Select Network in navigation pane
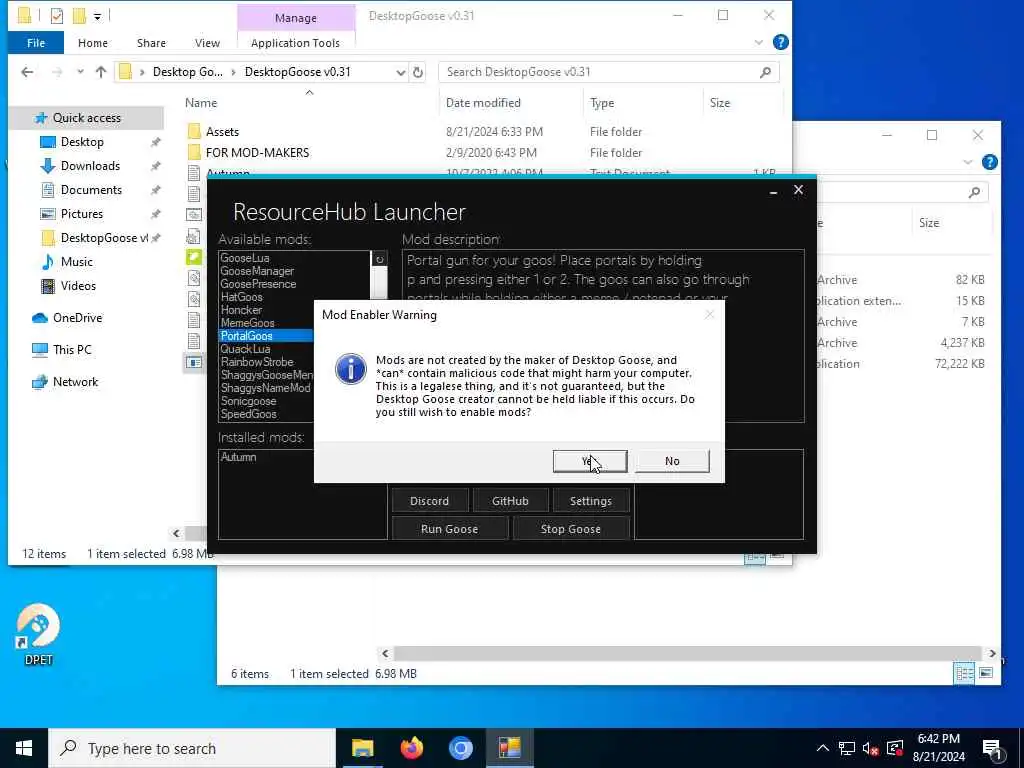Viewport: 1024px width, 768px height. coord(75,382)
